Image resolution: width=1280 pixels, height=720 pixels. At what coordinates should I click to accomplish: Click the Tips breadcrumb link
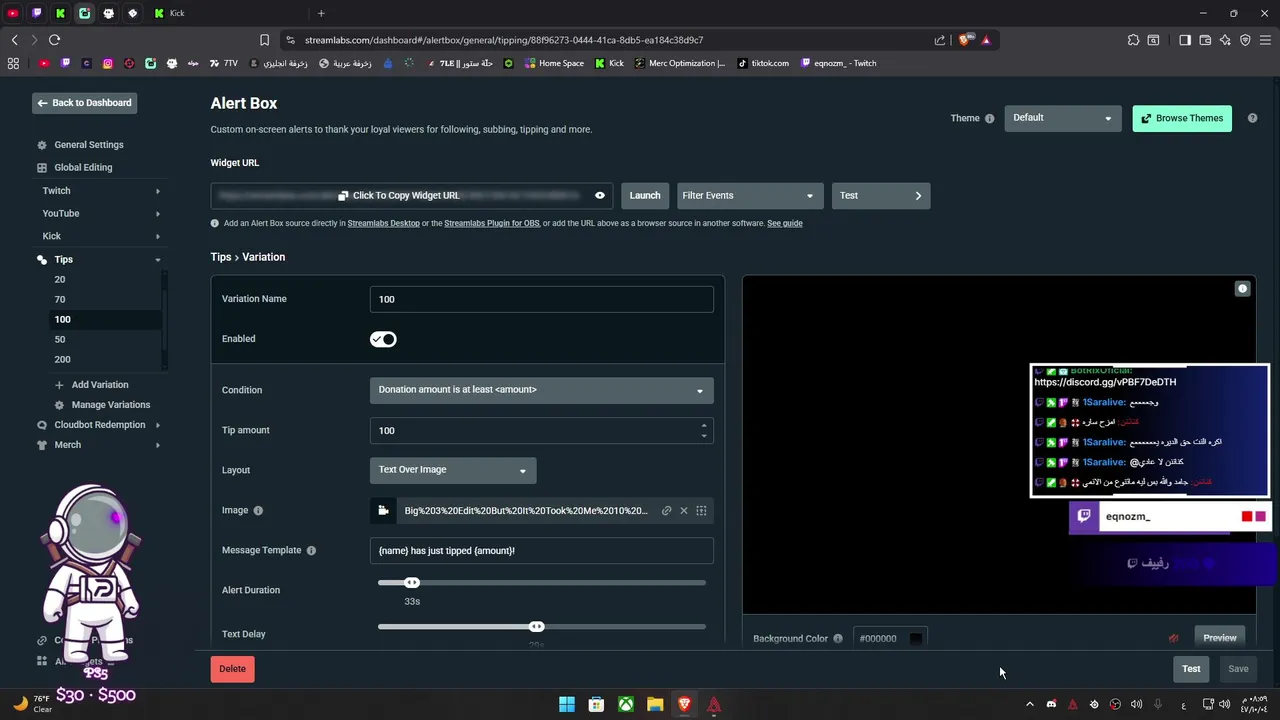[221, 257]
